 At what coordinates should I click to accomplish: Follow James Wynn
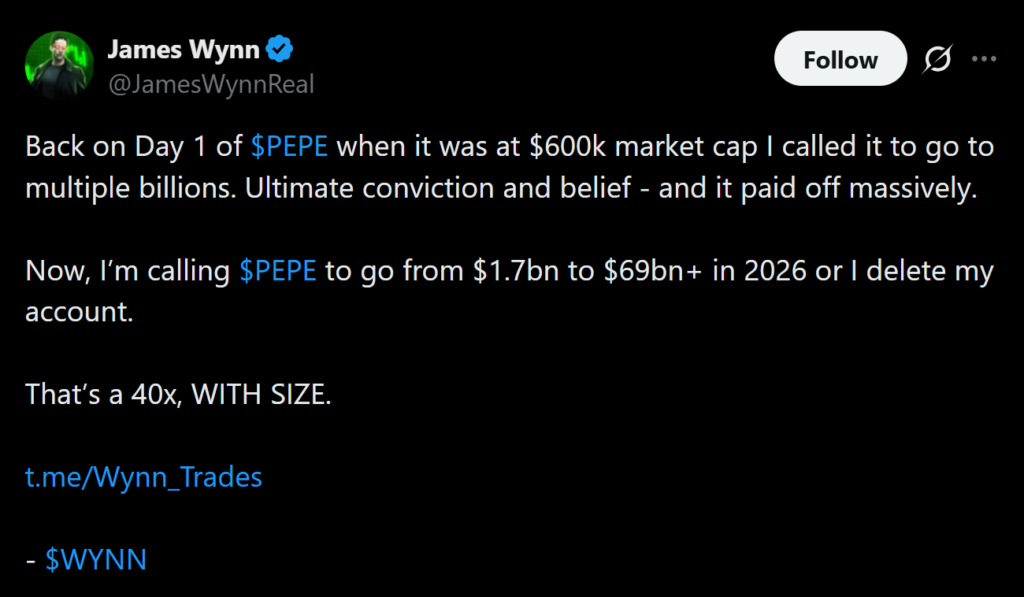[x=839, y=60]
